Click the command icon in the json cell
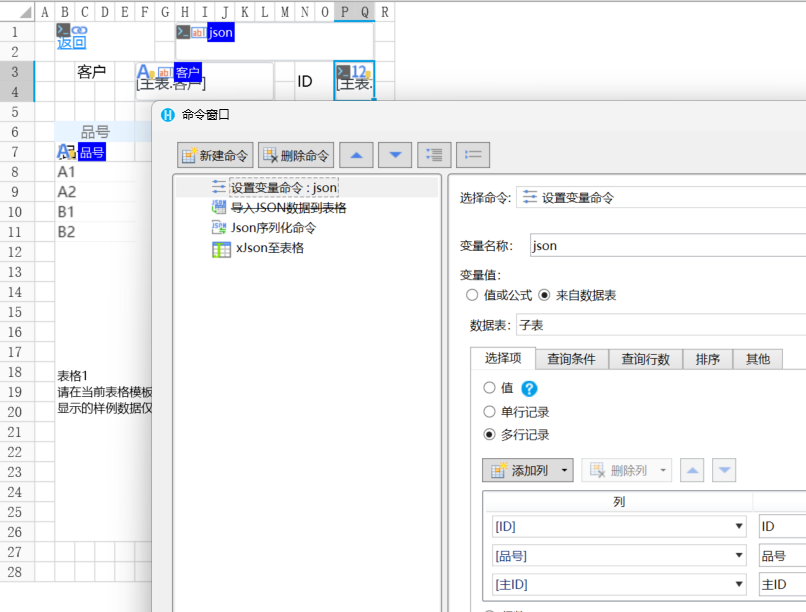 (183, 32)
